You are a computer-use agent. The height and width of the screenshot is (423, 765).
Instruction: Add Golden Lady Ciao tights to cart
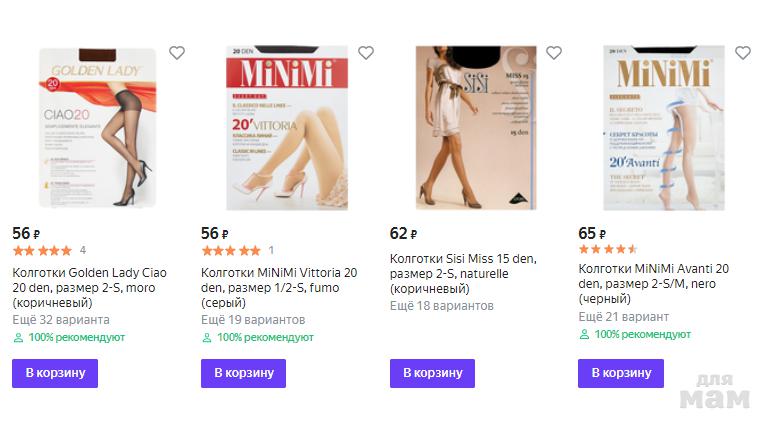(x=55, y=373)
